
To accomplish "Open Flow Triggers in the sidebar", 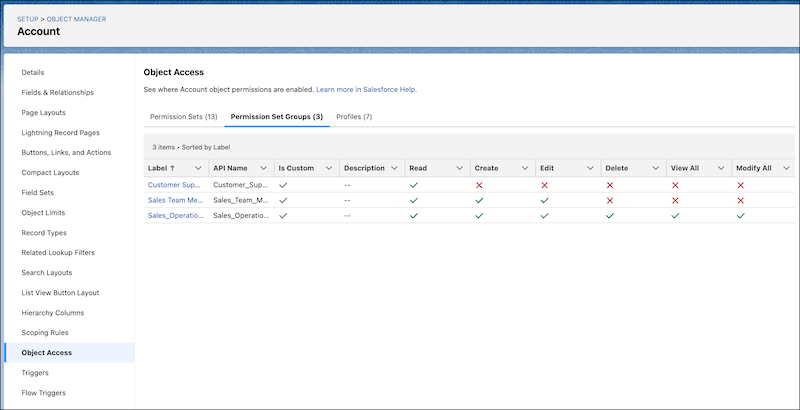I will pyautogui.click(x=44, y=392).
